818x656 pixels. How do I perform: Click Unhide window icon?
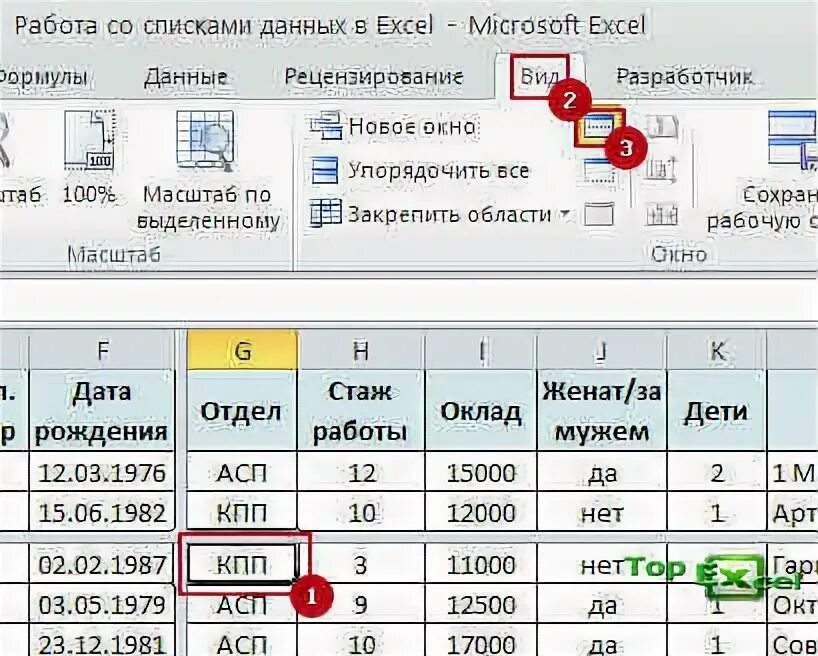point(598,214)
